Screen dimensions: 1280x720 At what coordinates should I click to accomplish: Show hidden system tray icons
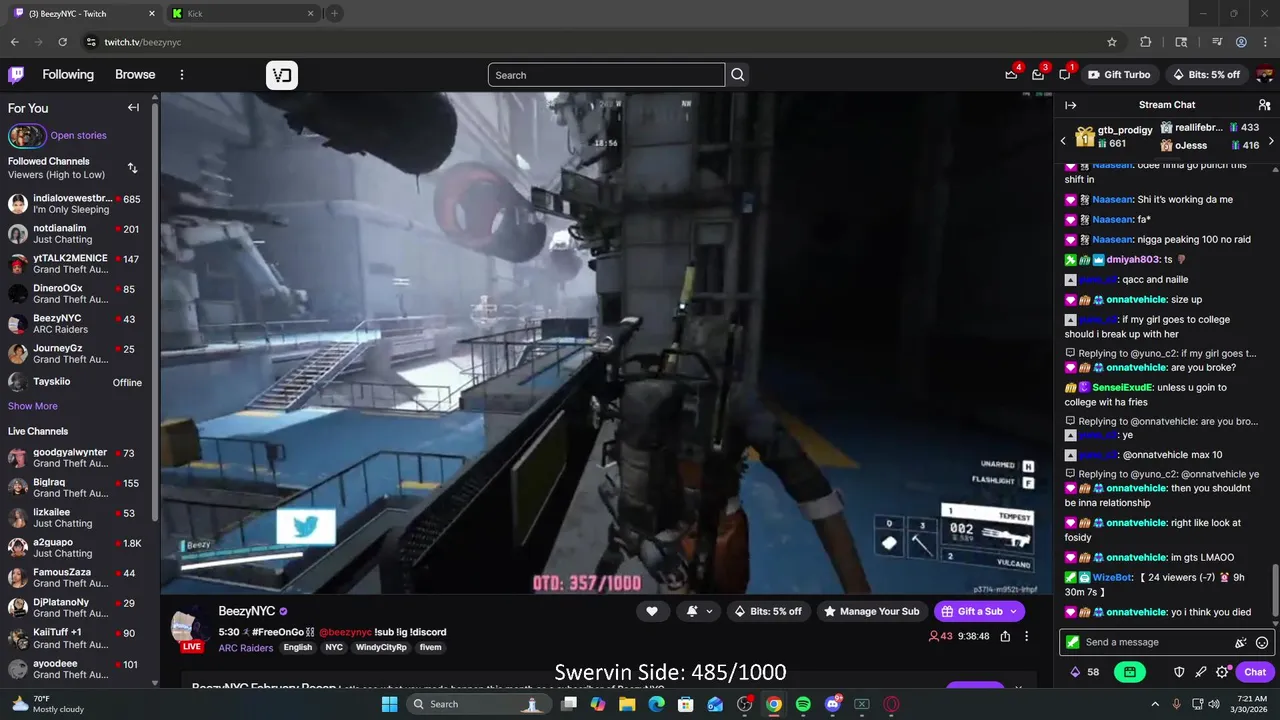tap(1155, 704)
